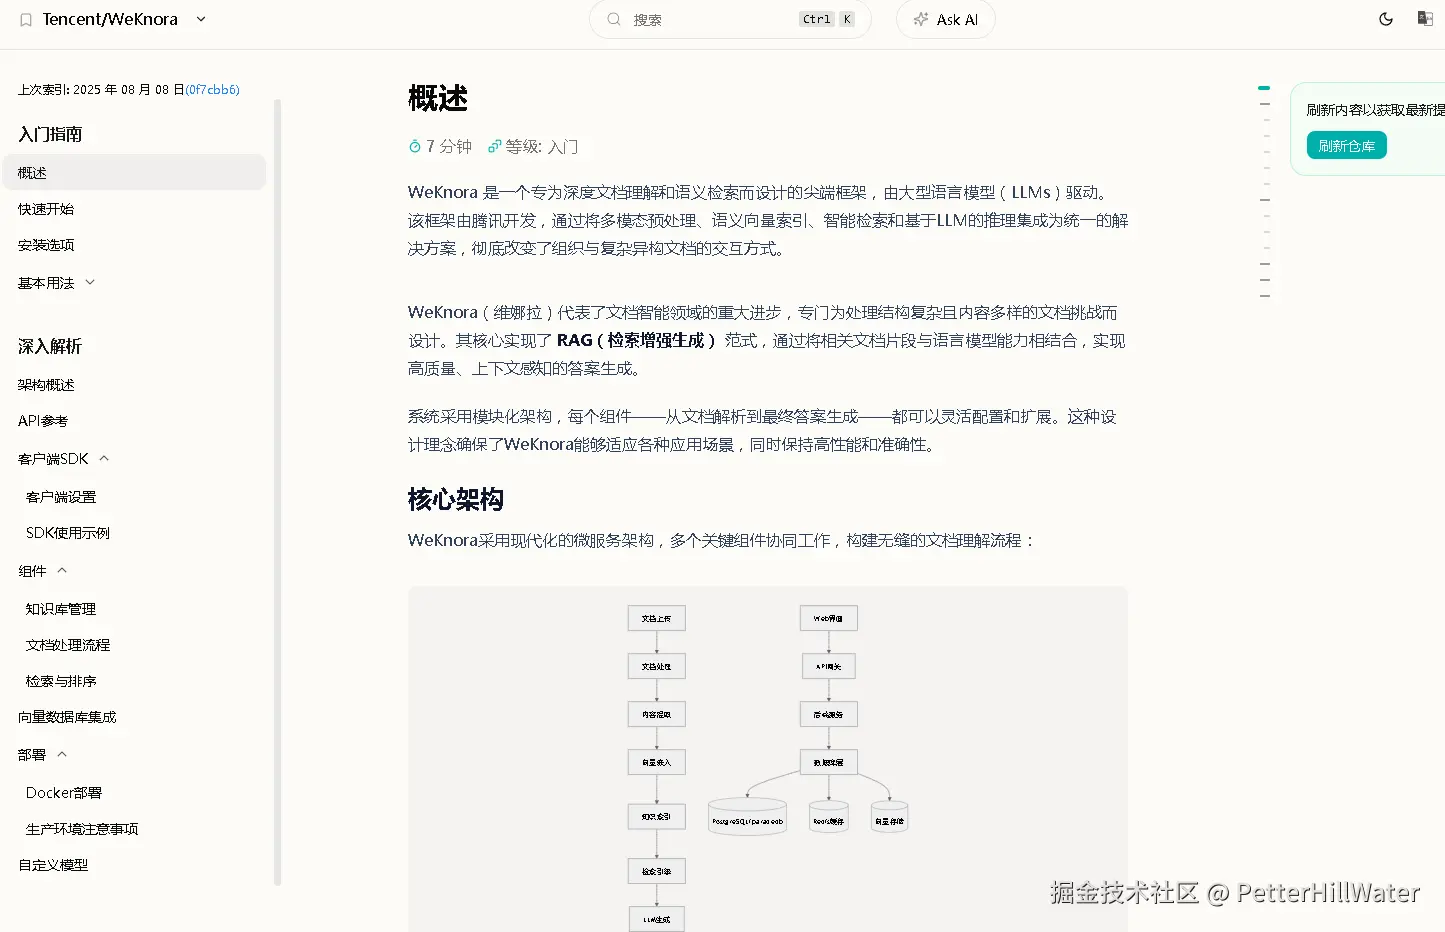
Task: Open the 检索与排序 subpage
Action: click(x=61, y=681)
